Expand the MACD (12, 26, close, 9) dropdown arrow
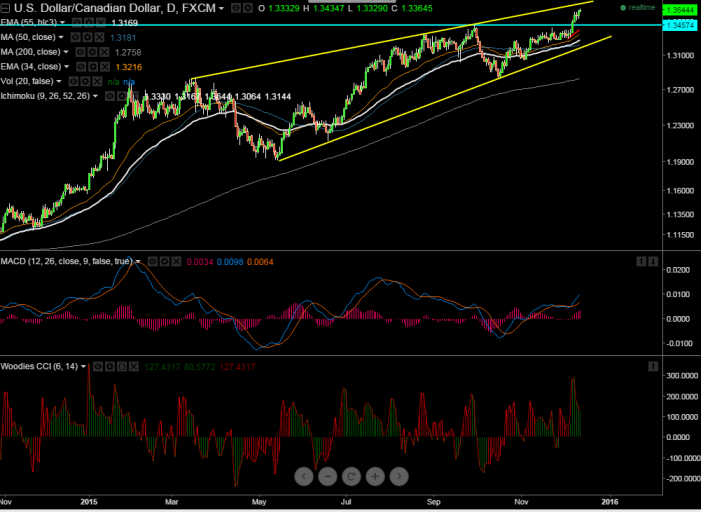The height and width of the screenshot is (512, 701). coord(138,262)
